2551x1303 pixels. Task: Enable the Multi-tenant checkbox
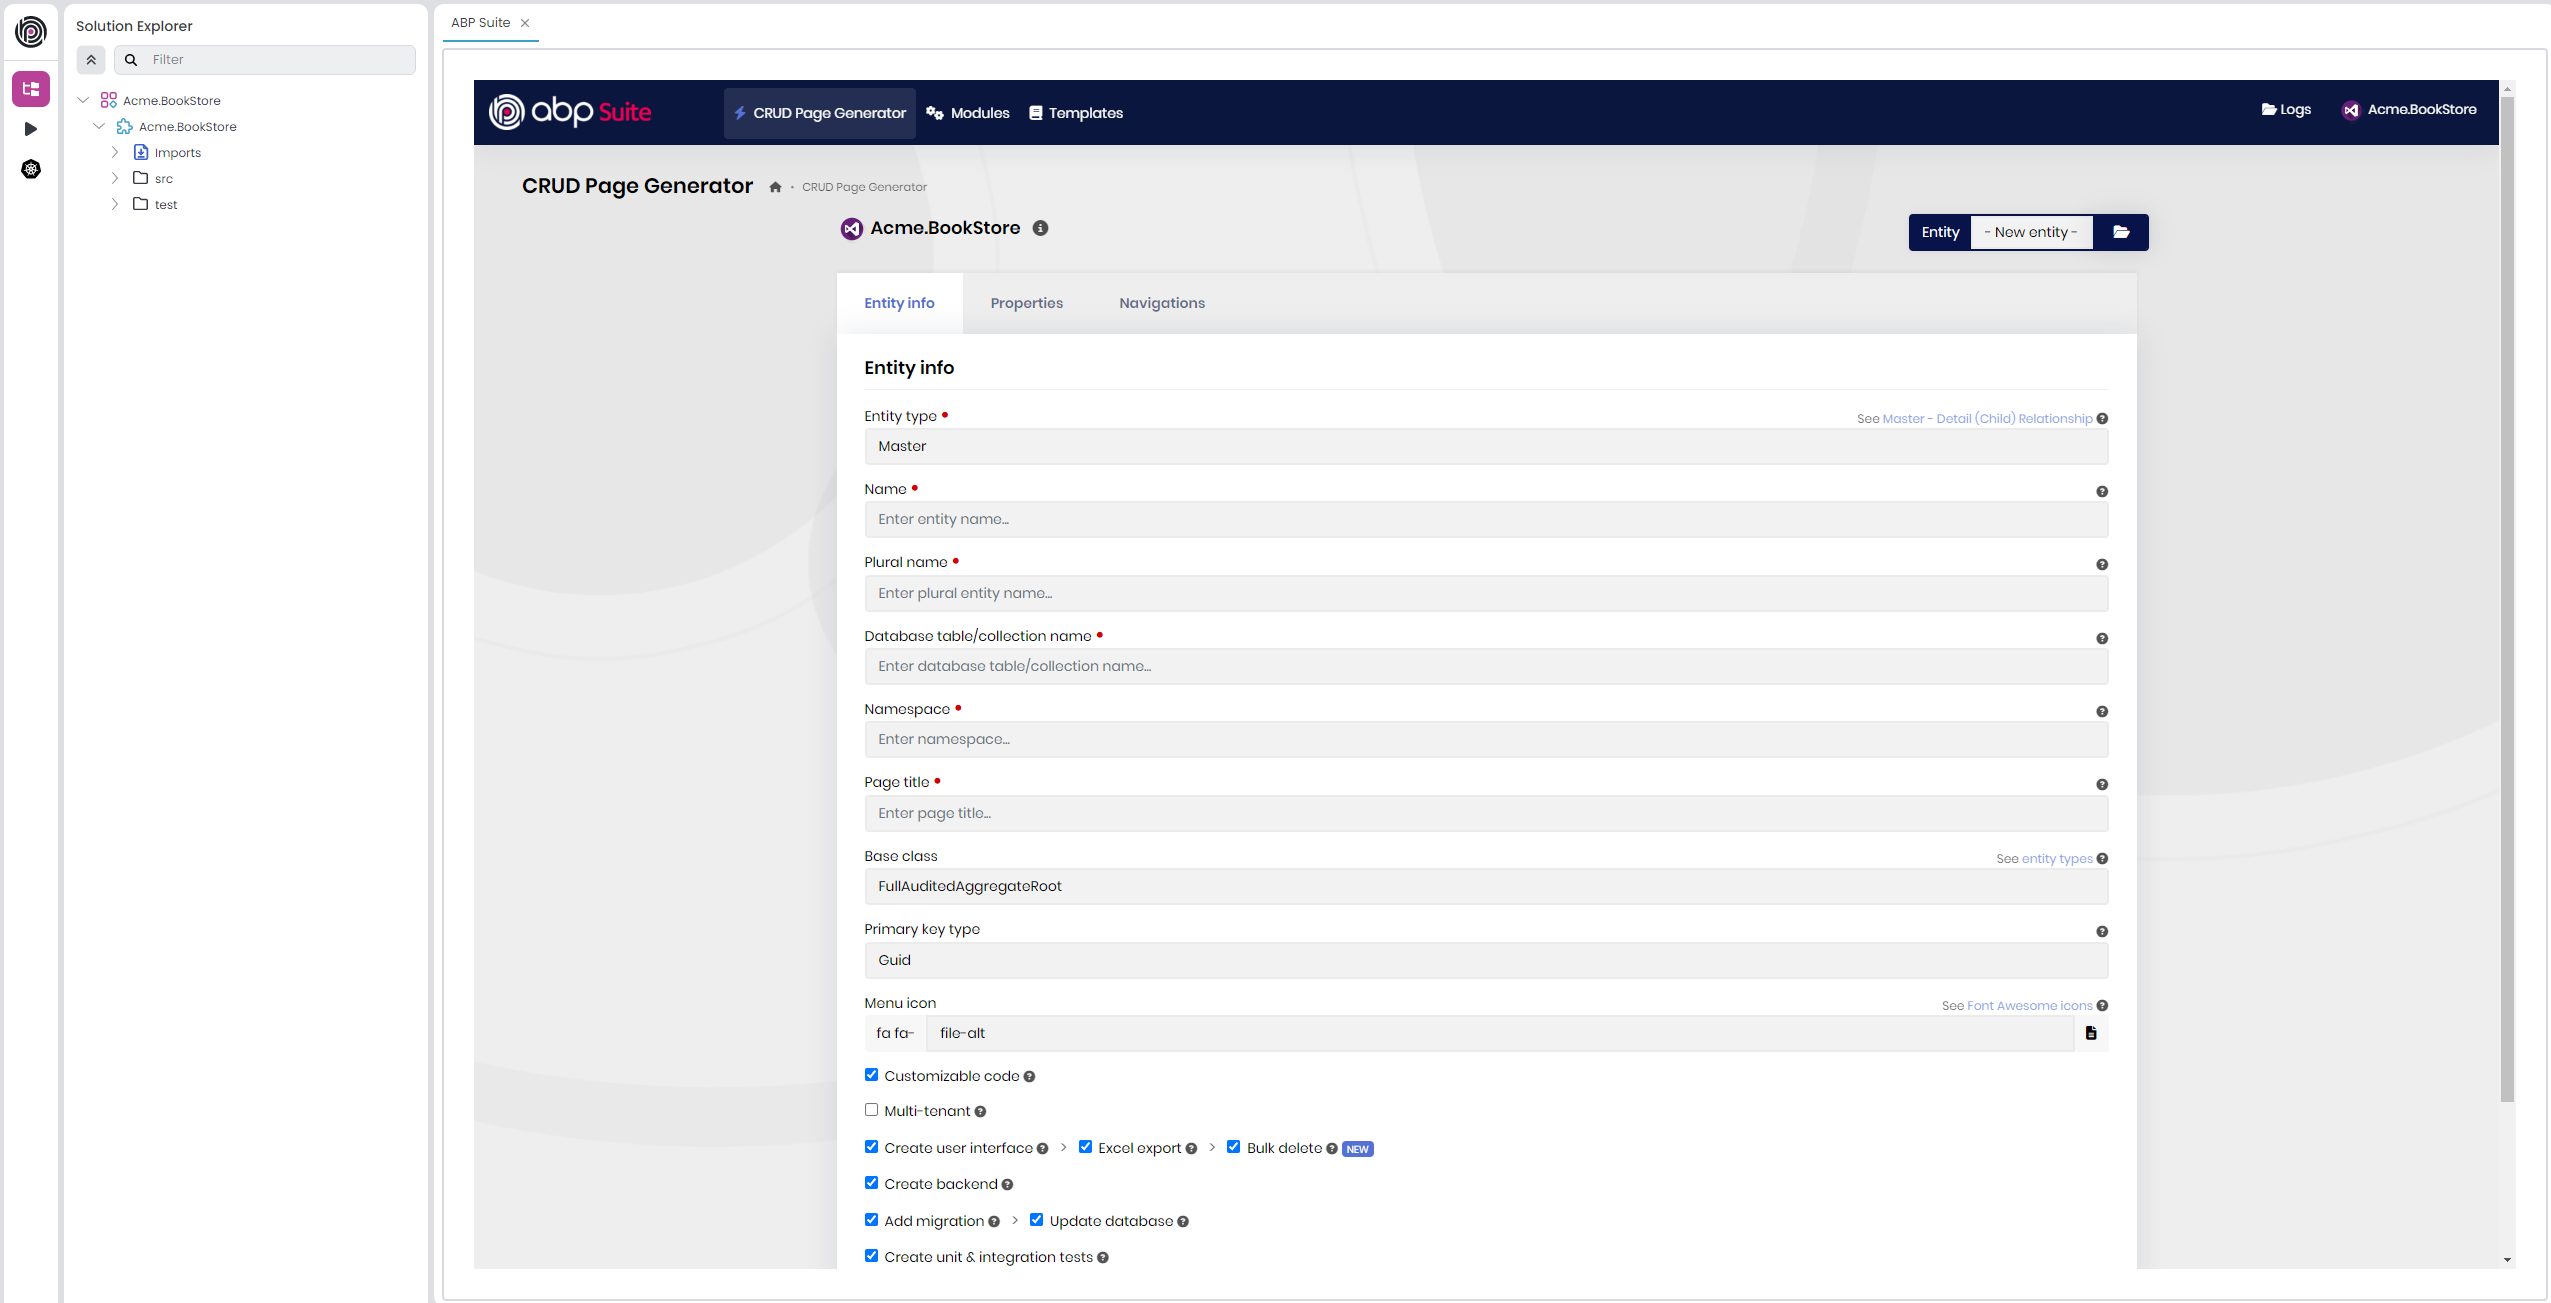(871, 1110)
